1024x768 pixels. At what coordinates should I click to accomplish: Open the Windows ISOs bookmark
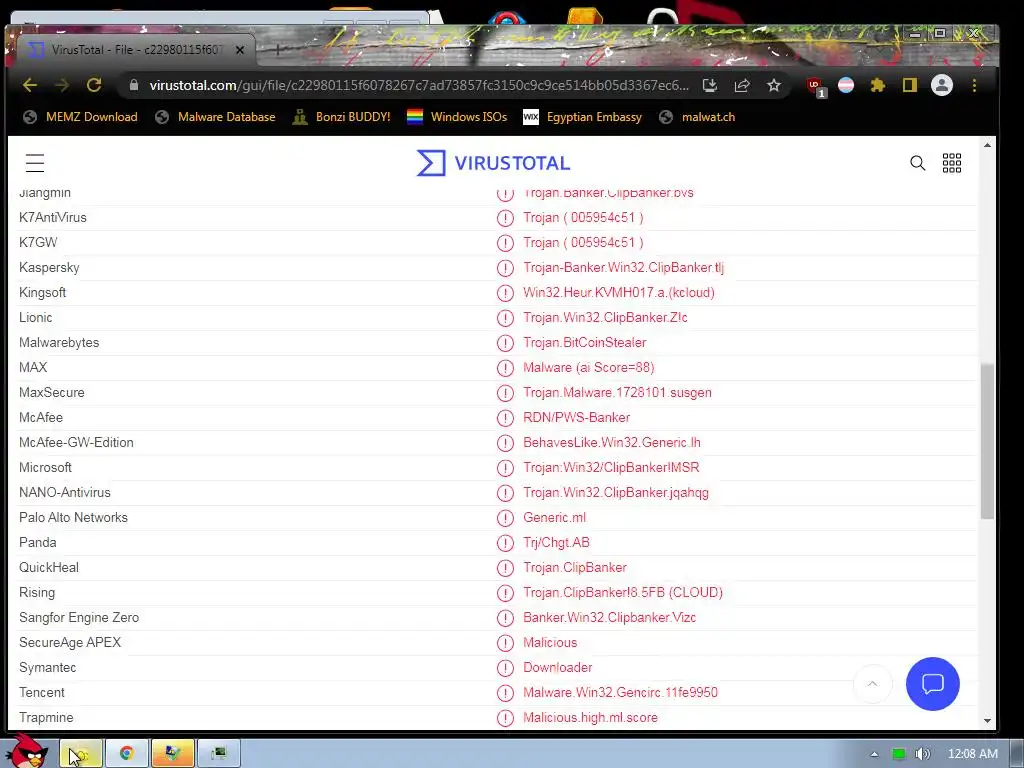click(x=457, y=117)
